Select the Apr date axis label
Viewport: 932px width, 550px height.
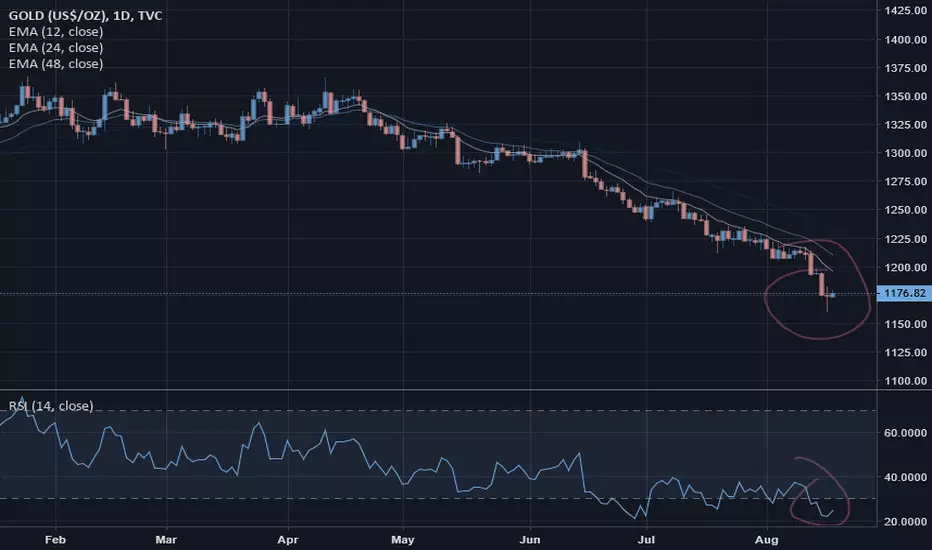pyautogui.click(x=288, y=540)
